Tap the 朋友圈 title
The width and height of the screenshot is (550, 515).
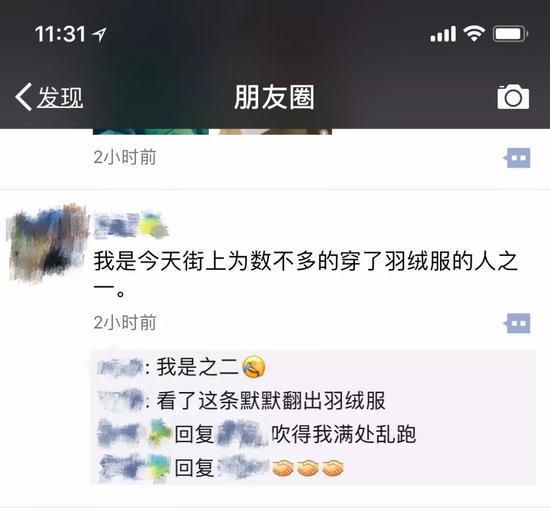274,97
